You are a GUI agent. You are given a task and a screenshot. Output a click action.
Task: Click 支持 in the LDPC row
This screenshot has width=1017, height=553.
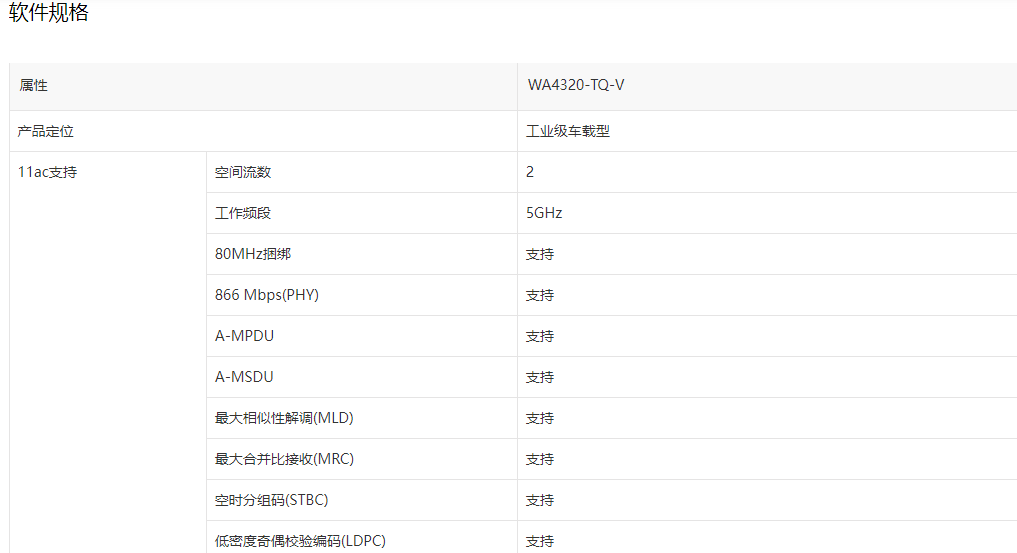[x=540, y=541]
